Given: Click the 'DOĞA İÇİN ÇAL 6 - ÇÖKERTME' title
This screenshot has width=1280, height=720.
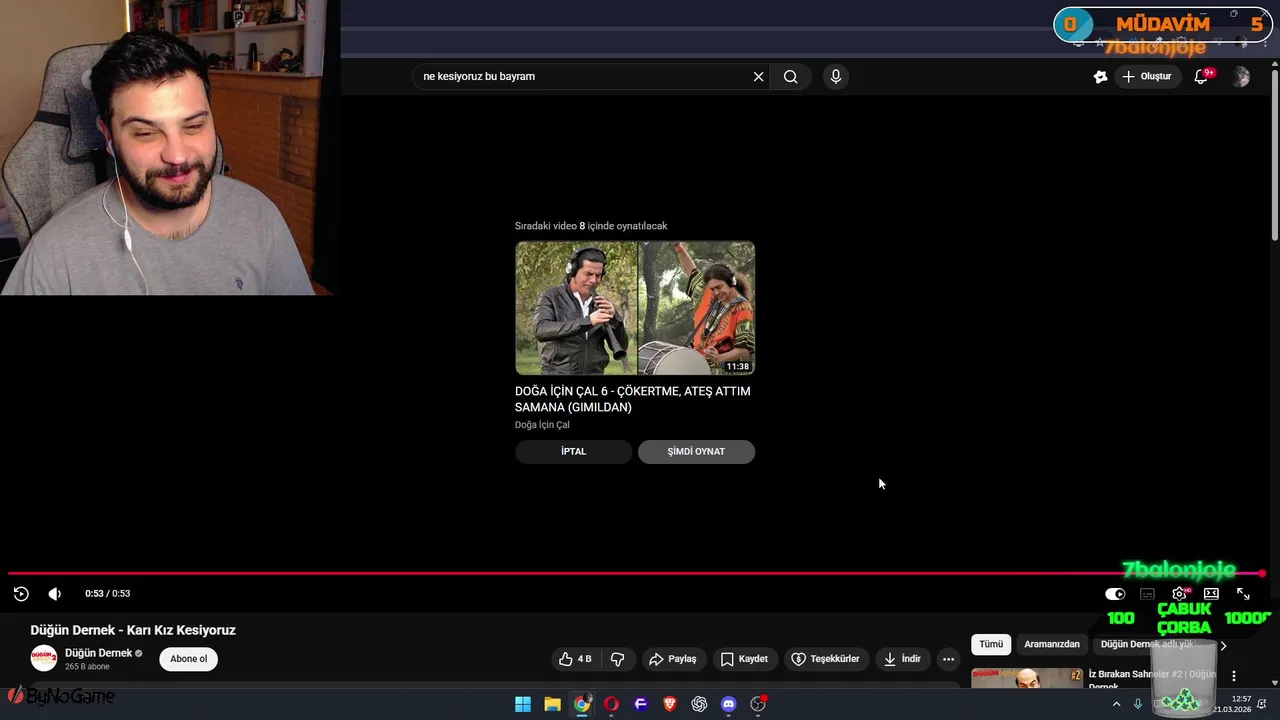Looking at the screenshot, I should pos(632,399).
